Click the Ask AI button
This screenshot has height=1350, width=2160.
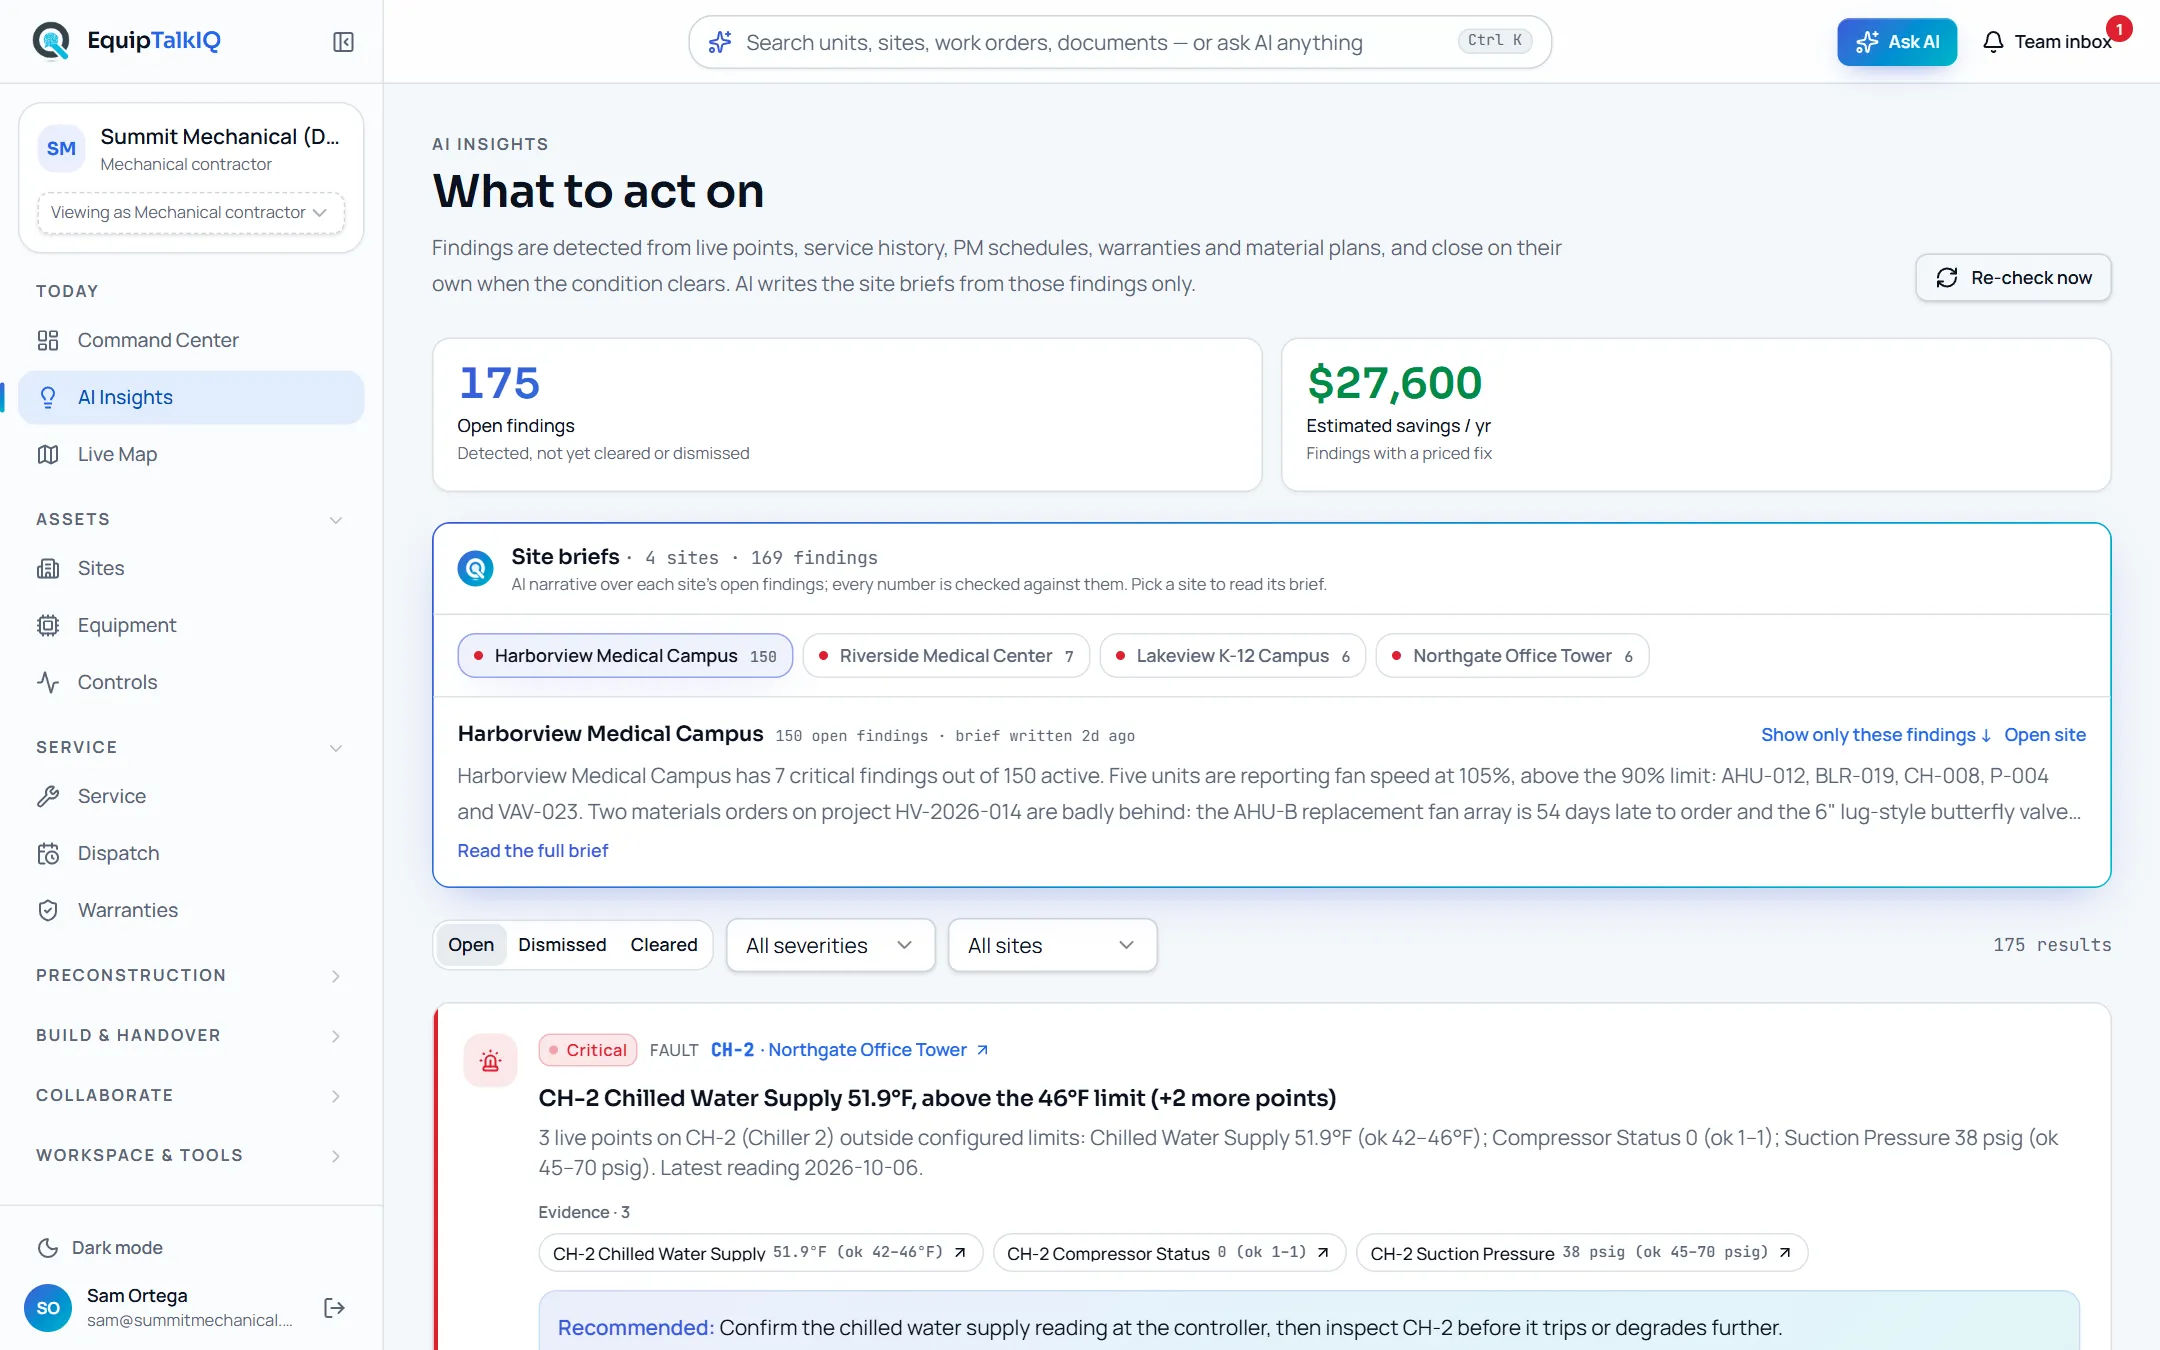coord(1897,42)
